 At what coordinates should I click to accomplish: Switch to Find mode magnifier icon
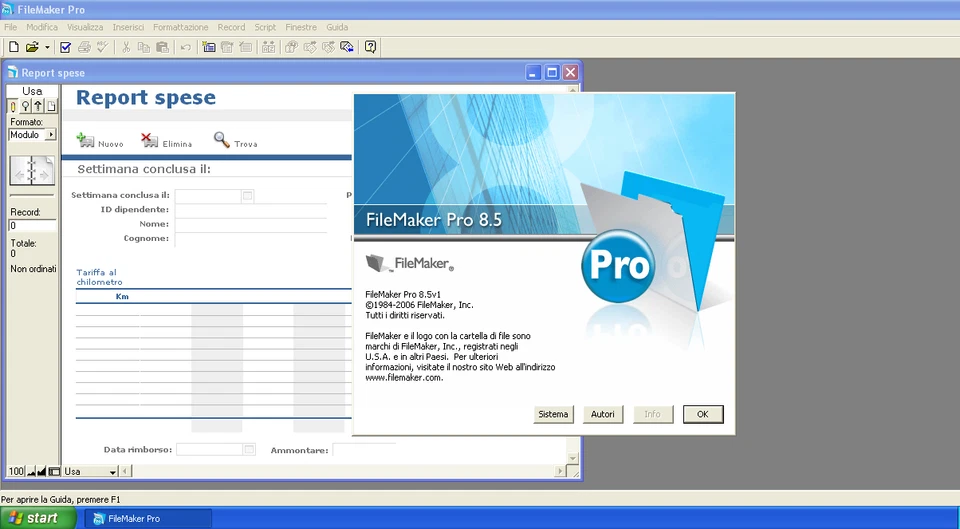click(25, 107)
